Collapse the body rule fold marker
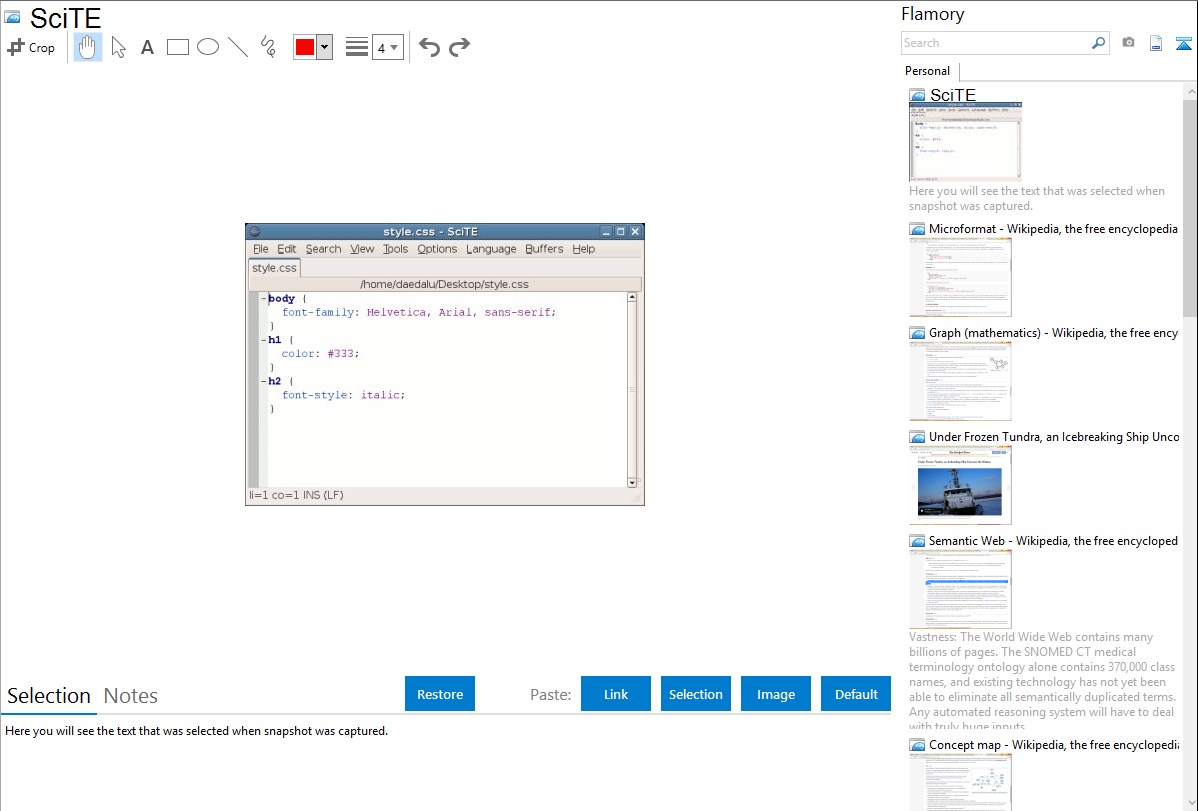Screen dimensions: 1198x811 tap(264, 299)
